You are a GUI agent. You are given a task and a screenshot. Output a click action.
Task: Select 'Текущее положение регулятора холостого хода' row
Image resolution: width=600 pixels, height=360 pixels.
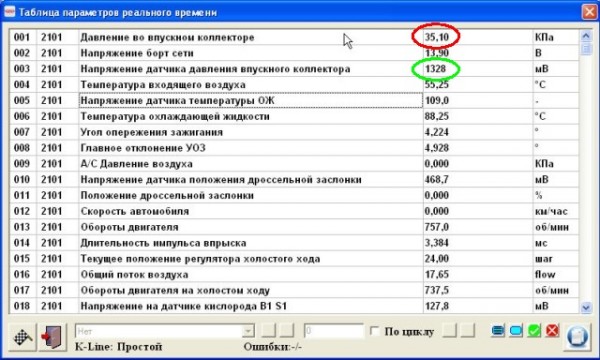294,259
